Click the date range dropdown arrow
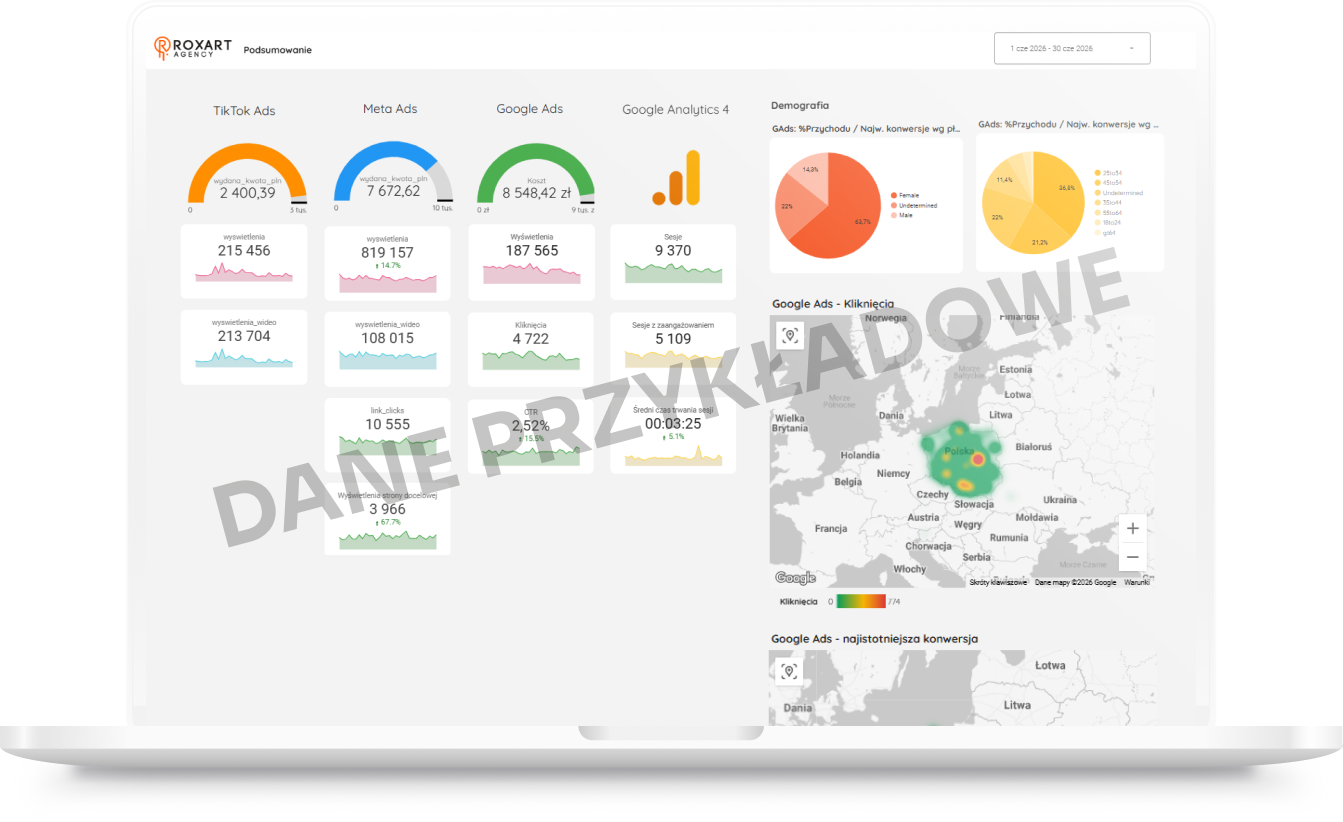 pyautogui.click(x=1131, y=48)
